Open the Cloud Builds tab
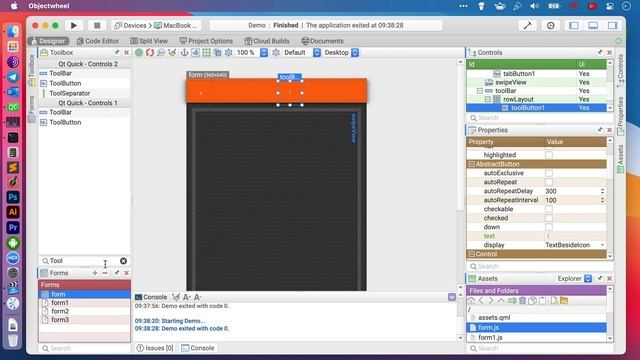 [267, 41]
